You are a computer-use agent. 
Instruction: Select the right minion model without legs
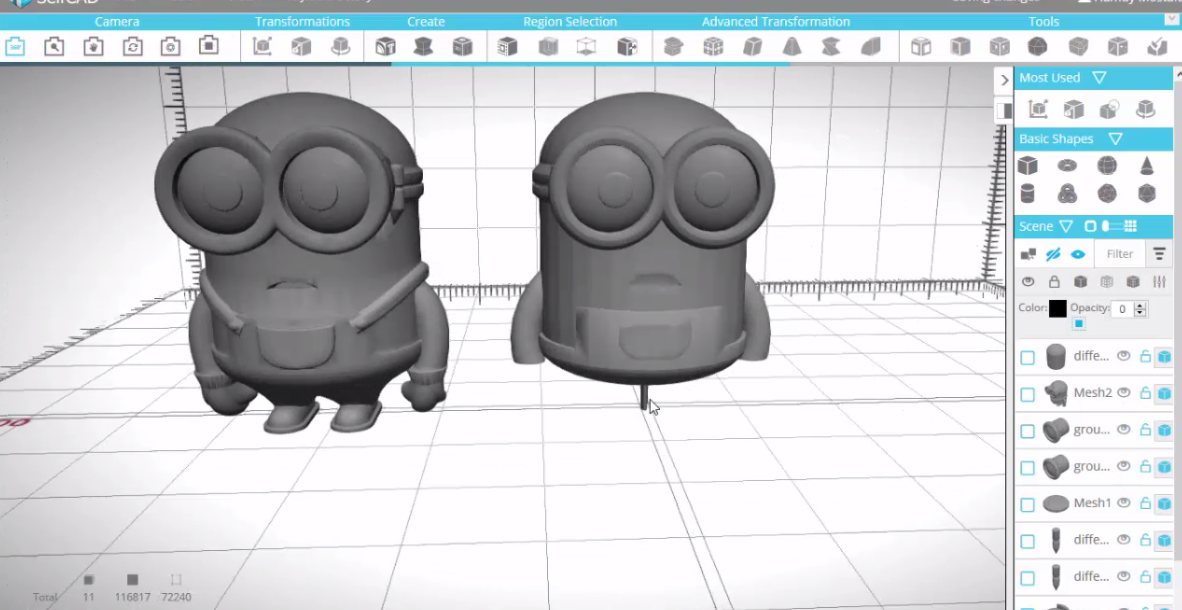tap(643, 238)
